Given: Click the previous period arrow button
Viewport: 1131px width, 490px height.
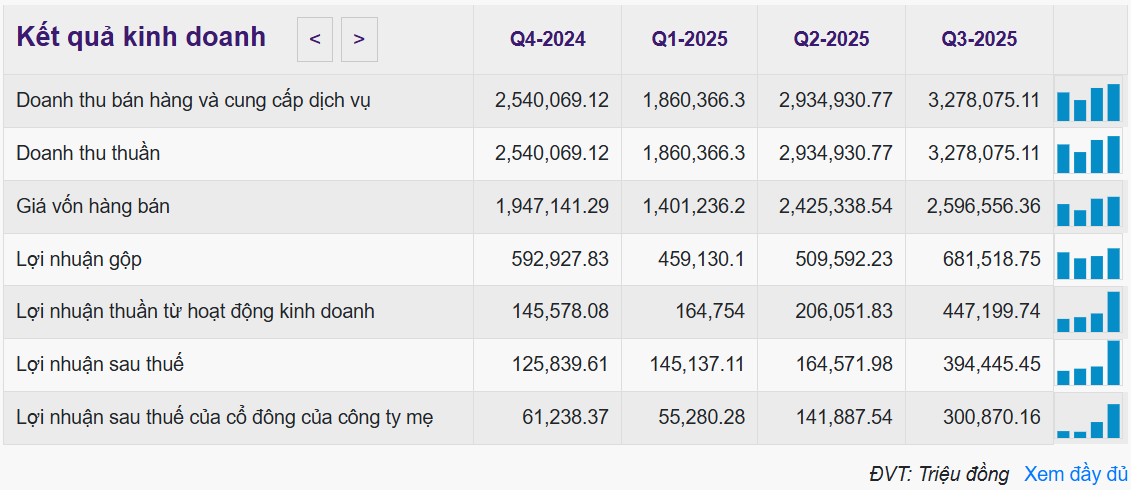Looking at the screenshot, I should click(315, 40).
